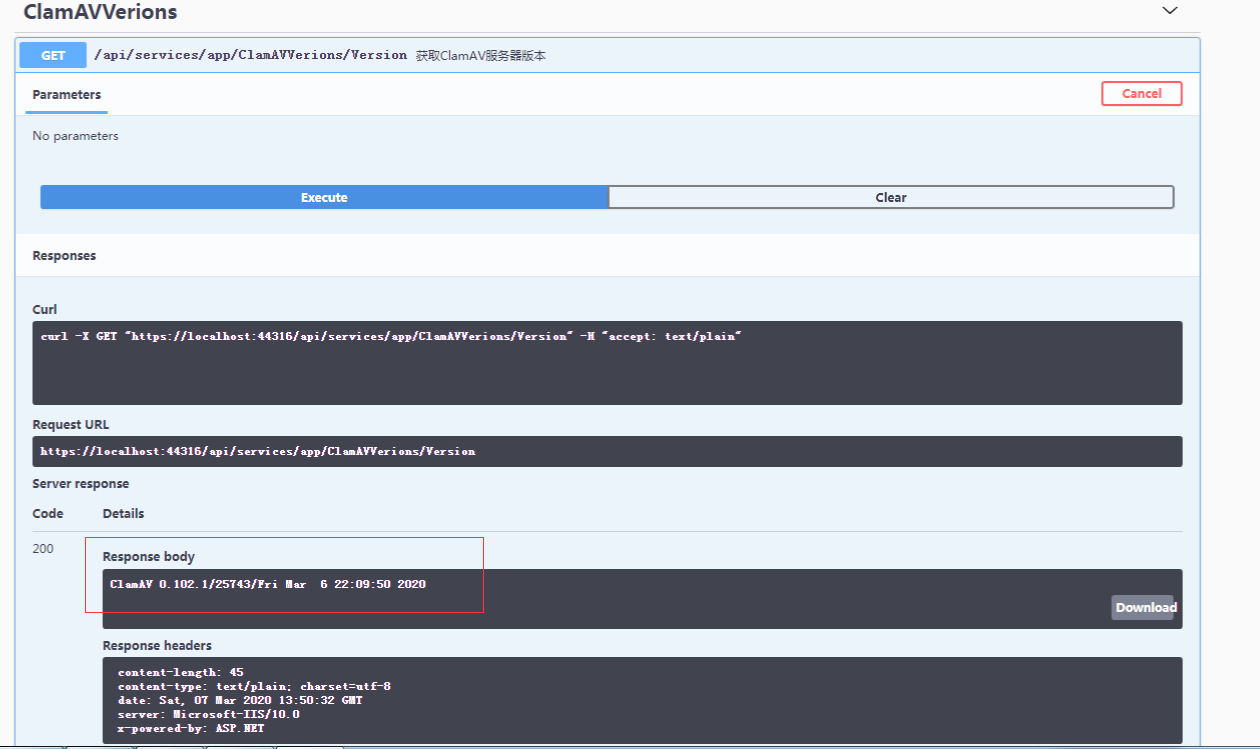Click the 200 response status code
Image resolution: width=1260 pixels, height=749 pixels.
click(43, 549)
